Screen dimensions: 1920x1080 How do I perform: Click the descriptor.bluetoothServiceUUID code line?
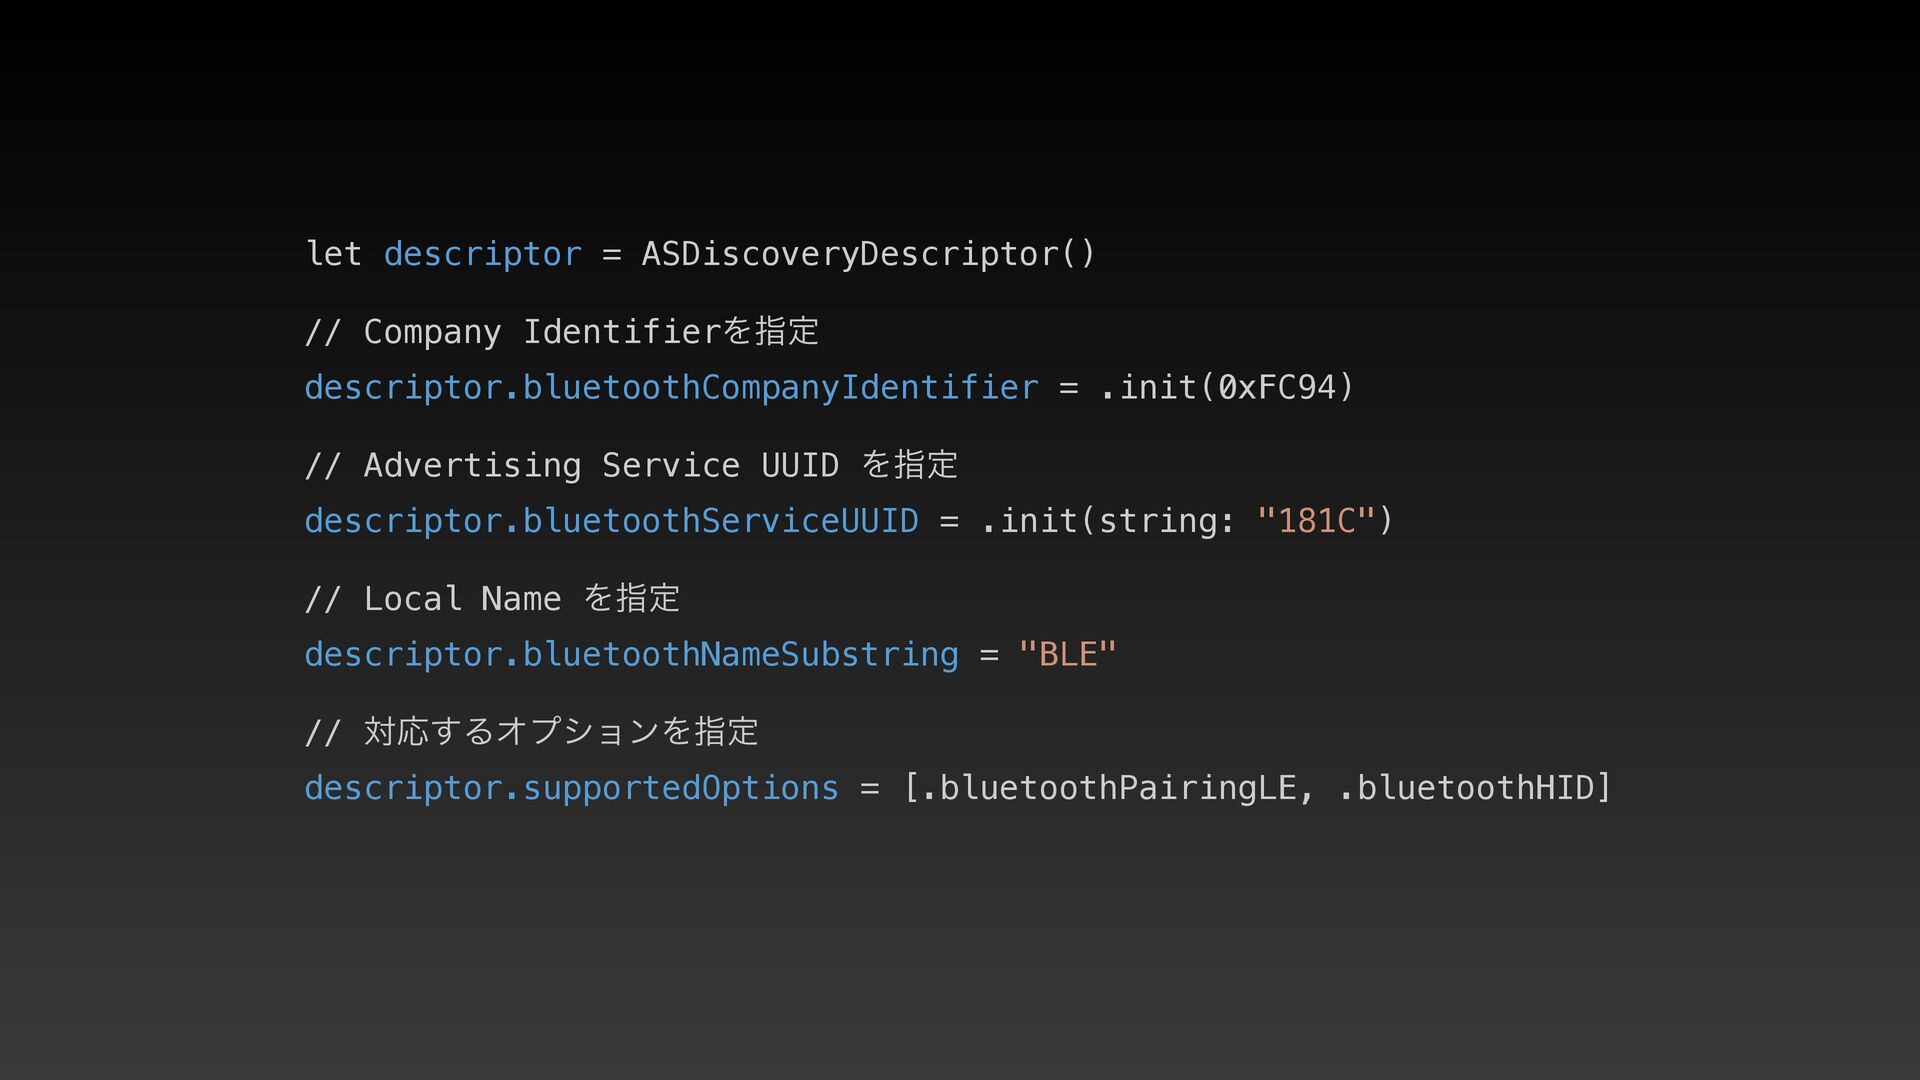click(848, 521)
